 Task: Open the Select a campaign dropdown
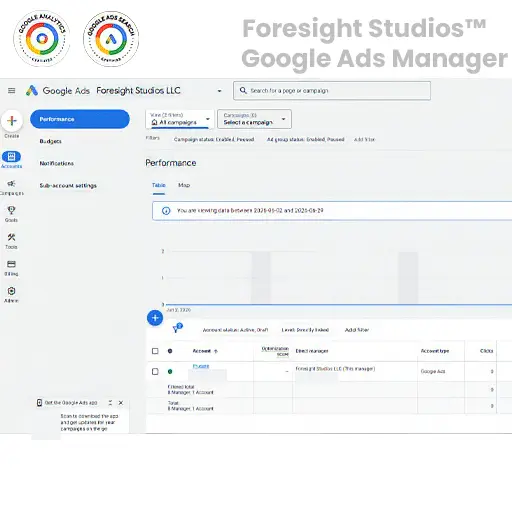pos(254,119)
